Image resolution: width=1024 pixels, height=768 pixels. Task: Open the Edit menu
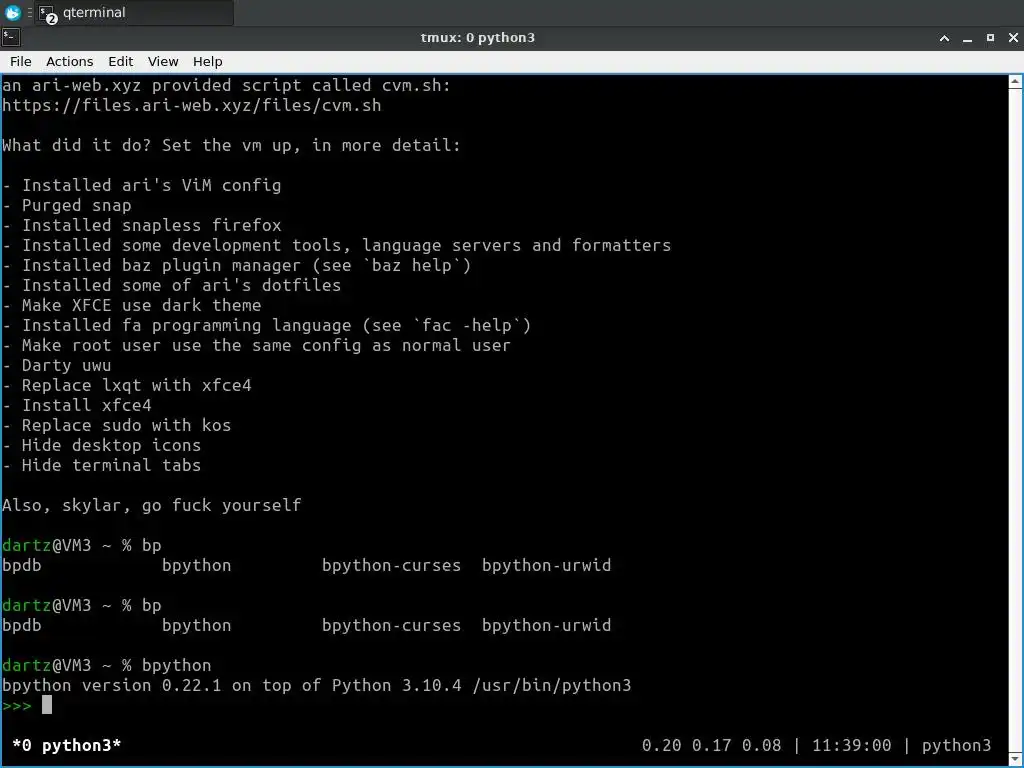pyautogui.click(x=120, y=61)
